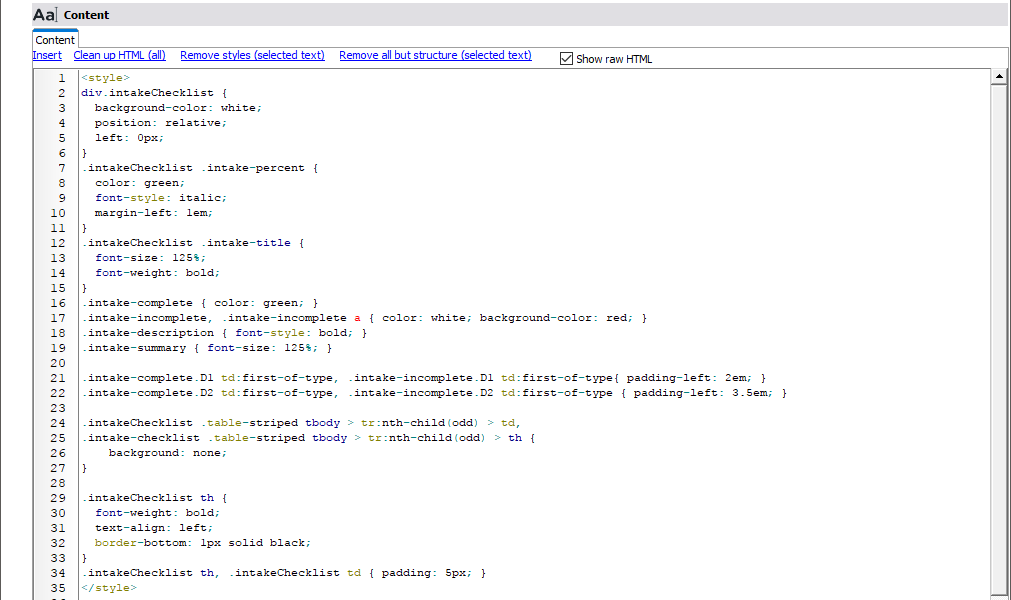This screenshot has width=1011, height=600.
Task: Click line number 21 in gutter
Action: (x=58, y=378)
